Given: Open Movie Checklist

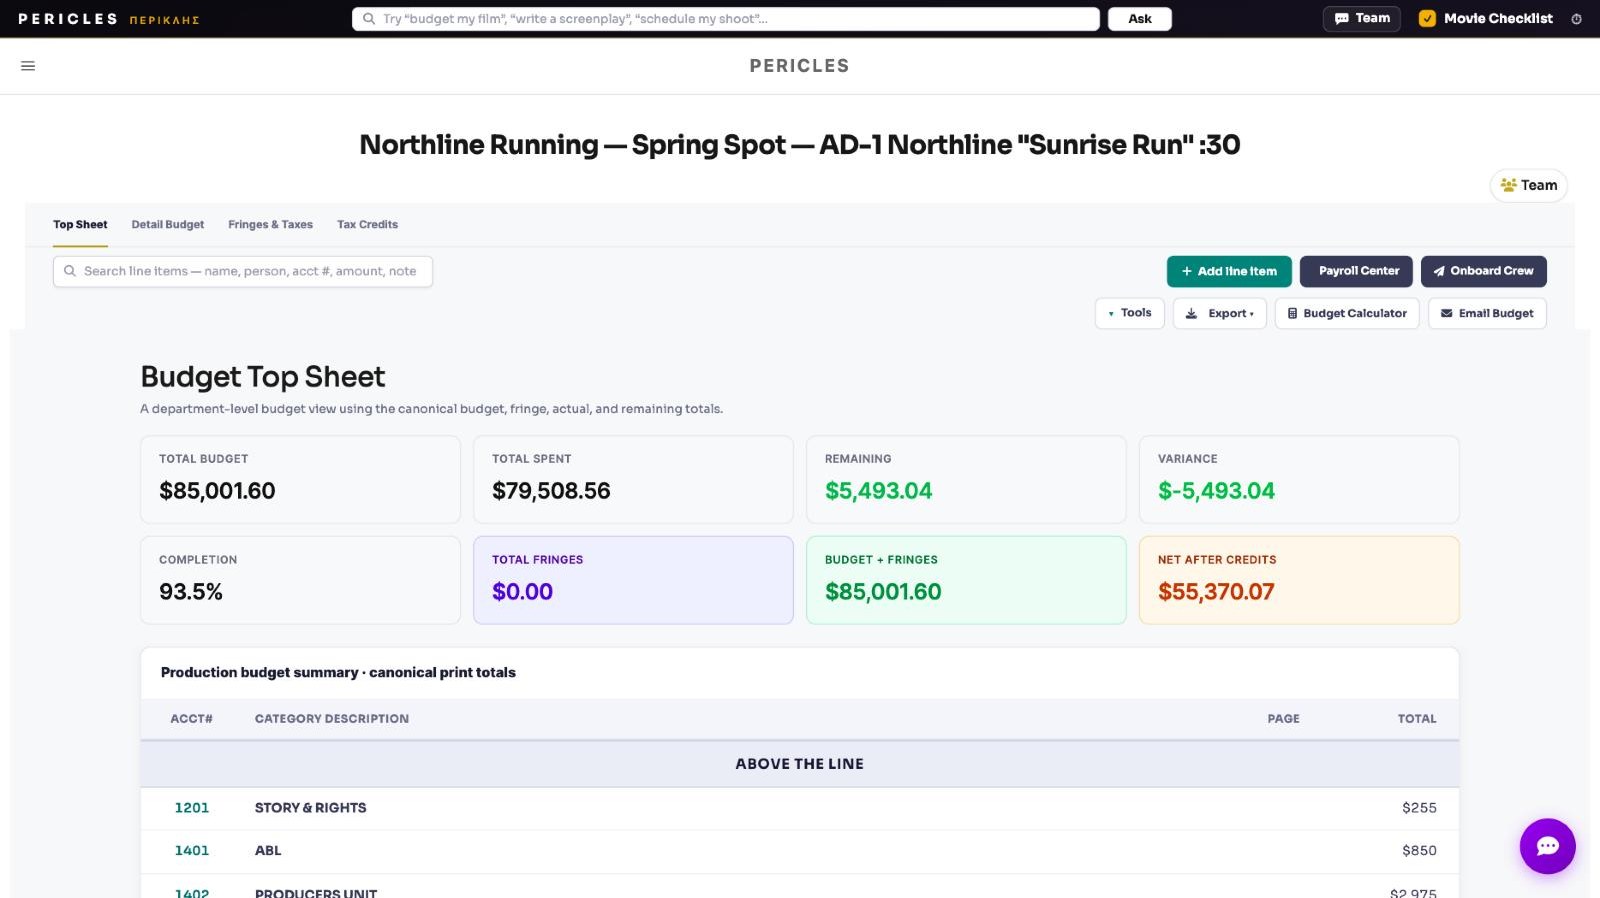Looking at the screenshot, I should click(x=1486, y=19).
